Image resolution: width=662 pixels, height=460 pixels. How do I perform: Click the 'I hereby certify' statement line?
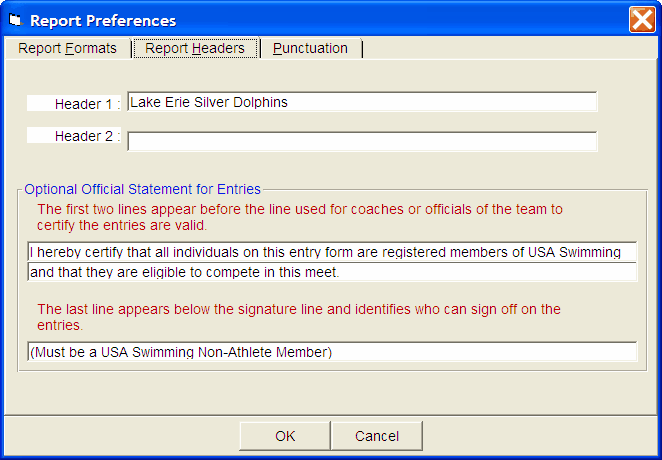coord(331,252)
